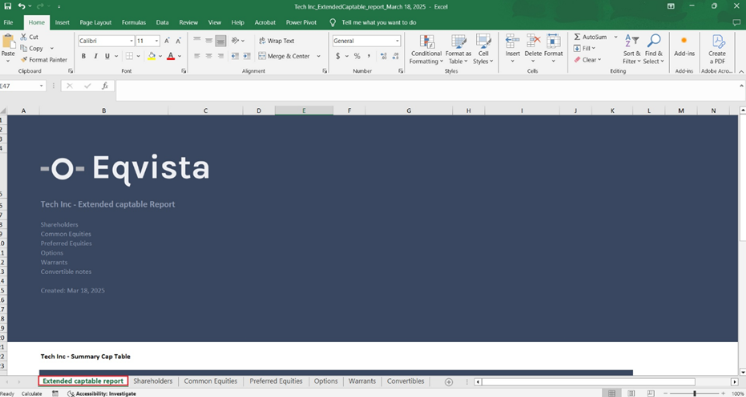Apply accounting dollar number format
The height and width of the screenshot is (397, 746).
(x=338, y=56)
